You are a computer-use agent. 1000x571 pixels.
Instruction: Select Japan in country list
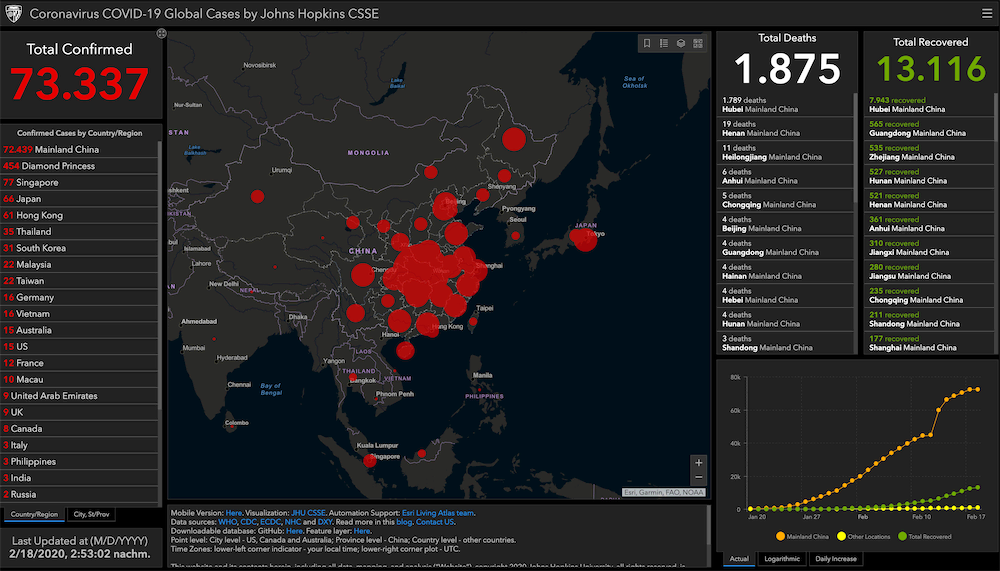[79, 199]
